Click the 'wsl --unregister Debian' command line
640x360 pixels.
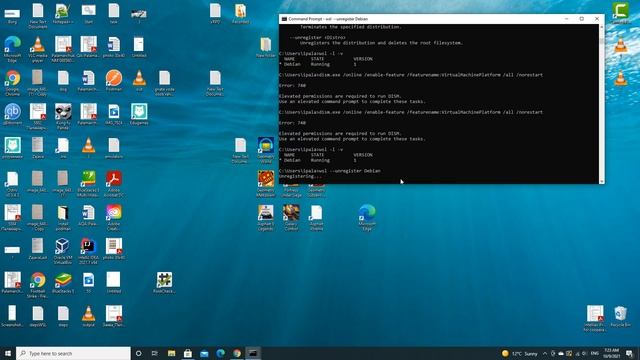tap(330, 171)
